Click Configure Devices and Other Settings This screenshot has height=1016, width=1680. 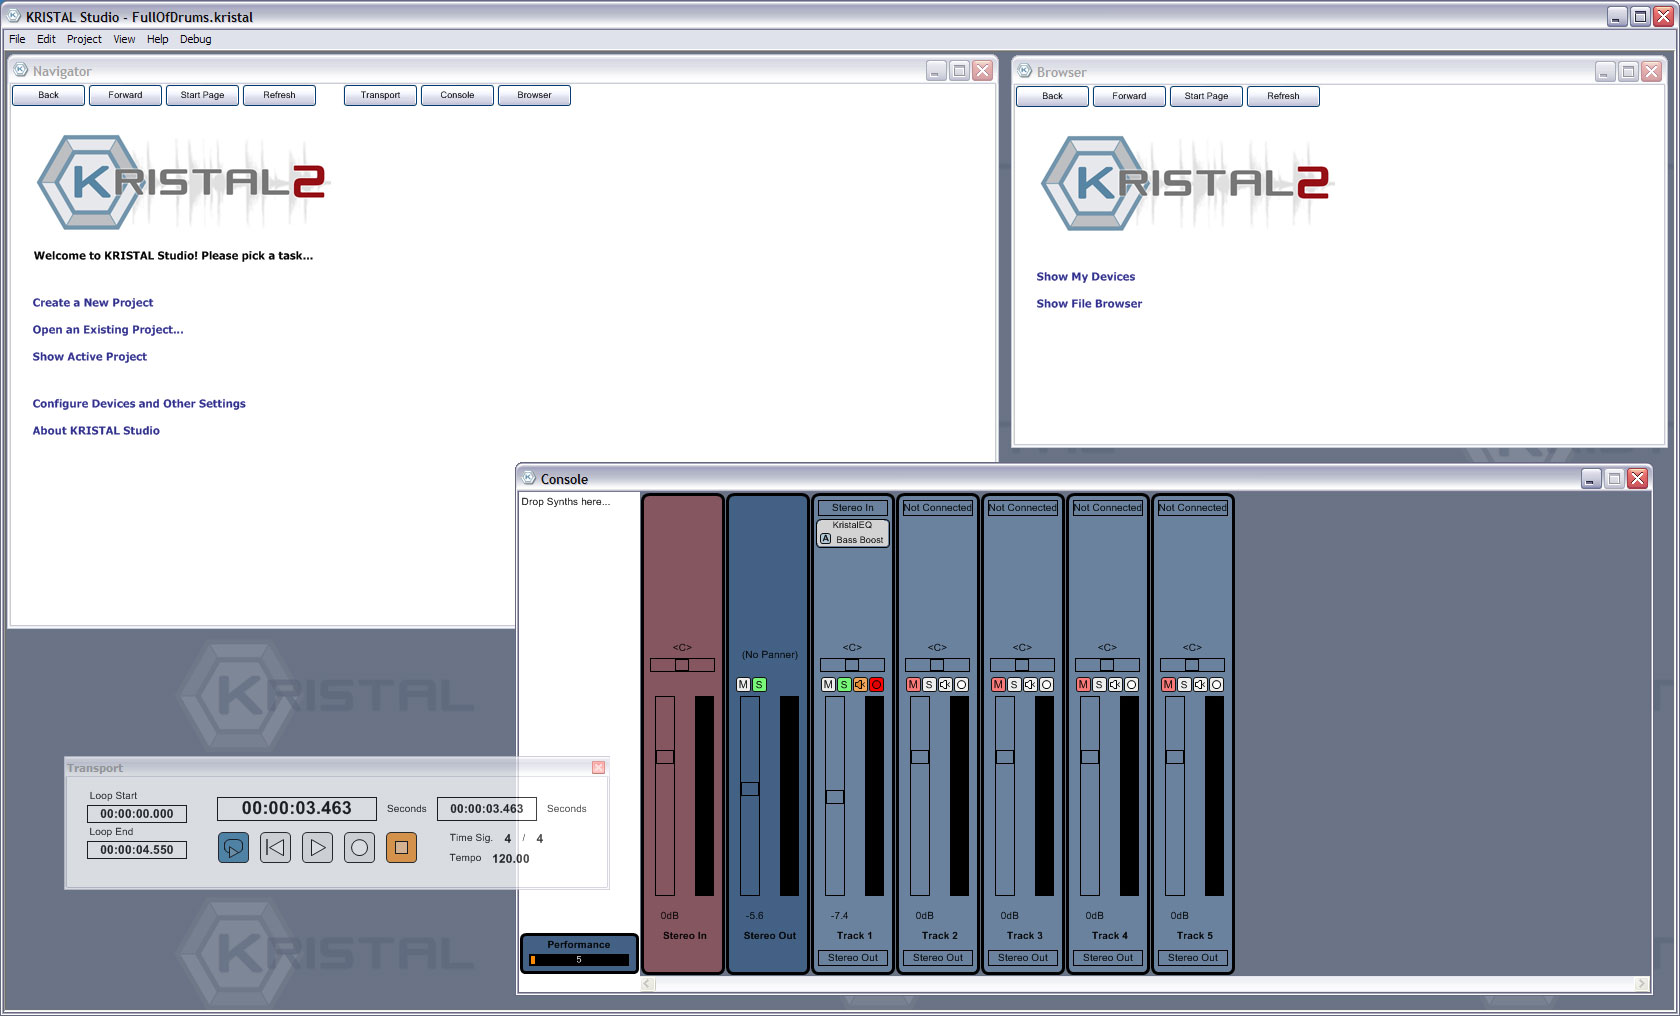139,404
